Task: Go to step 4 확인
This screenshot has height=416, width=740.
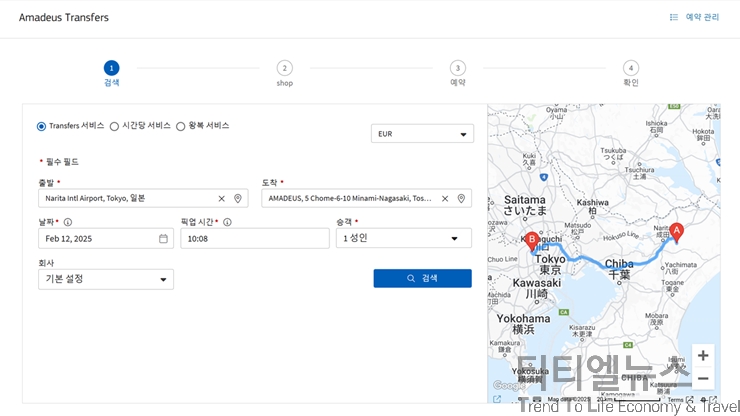Action: coord(631,73)
